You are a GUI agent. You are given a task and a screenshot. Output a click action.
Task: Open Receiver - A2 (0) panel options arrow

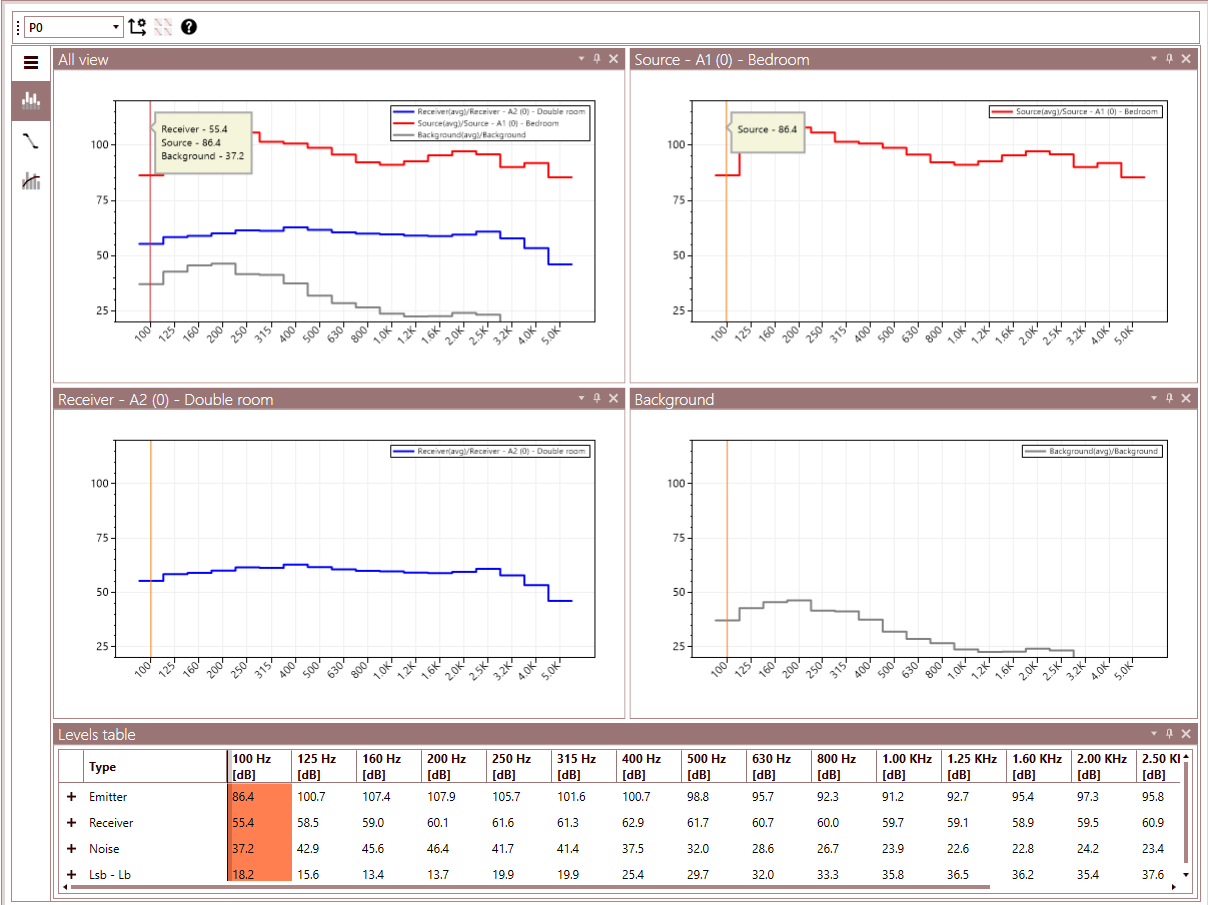[581, 398]
